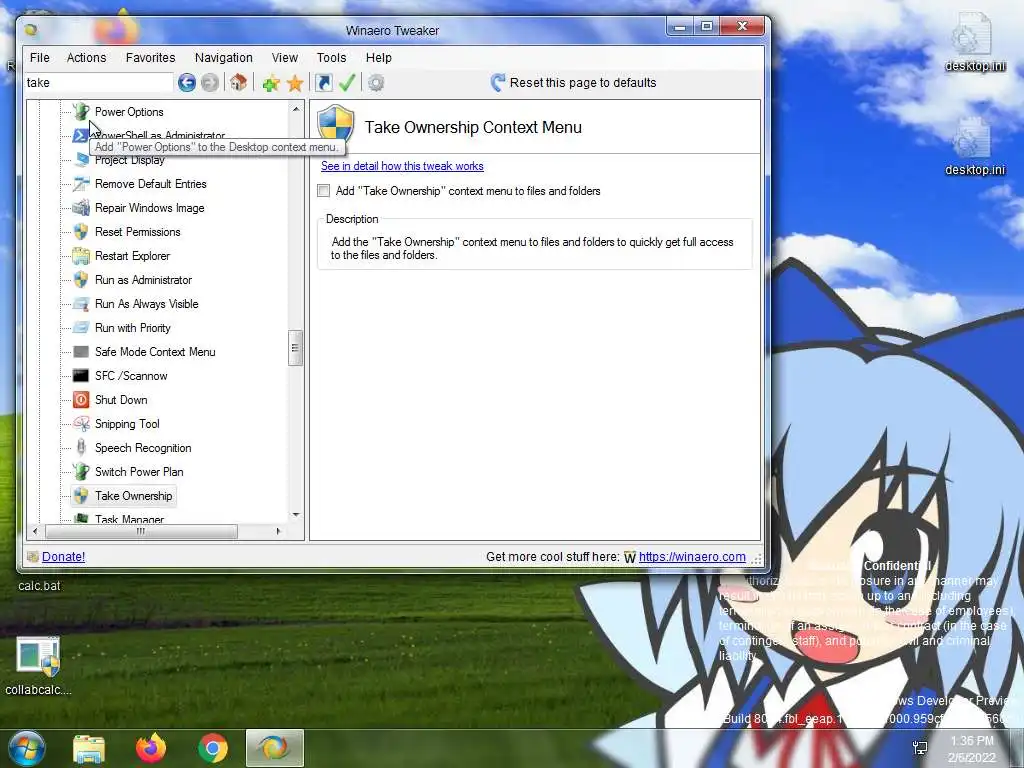Click the Repair Windows Image icon
The height and width of the screenshot is (768, 1024).
pyautogui.click(x=81, y=208)
